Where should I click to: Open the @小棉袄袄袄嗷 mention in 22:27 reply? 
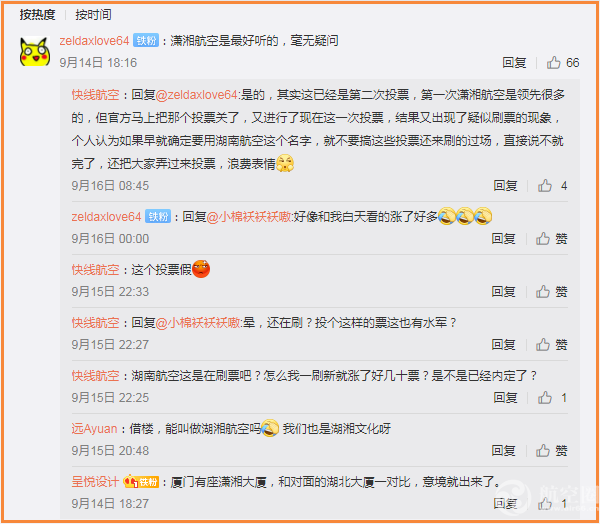[198, 323]
